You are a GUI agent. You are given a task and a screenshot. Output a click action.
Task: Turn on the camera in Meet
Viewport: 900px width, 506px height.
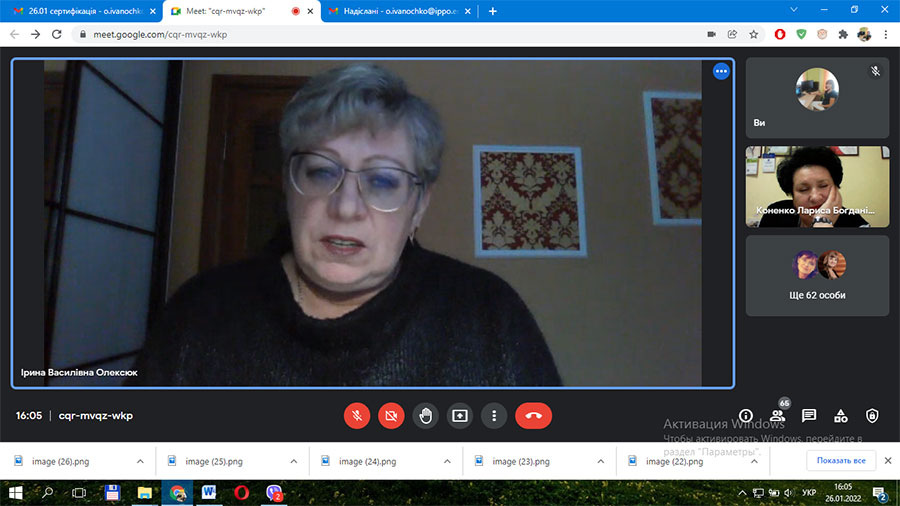point(391,415)
